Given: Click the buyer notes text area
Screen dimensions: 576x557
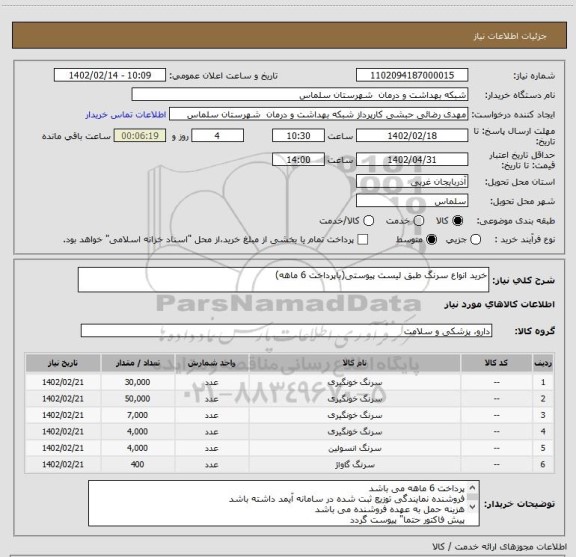Looking at the screenshot, I should [284, 503].
